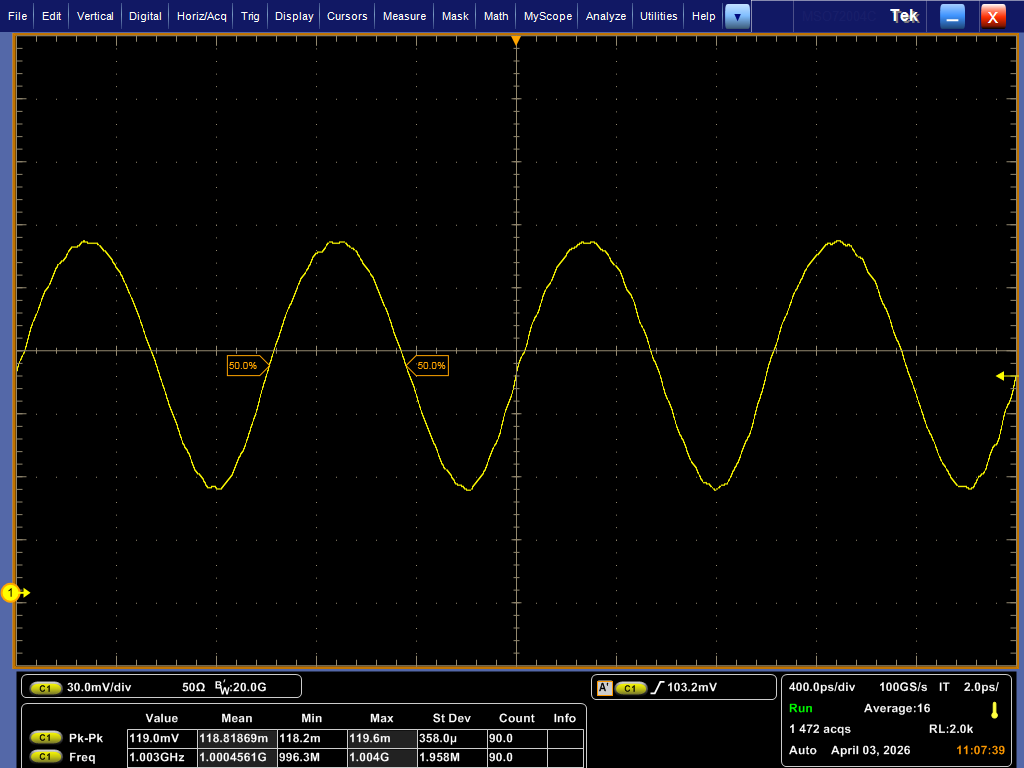This screenshot has width=1024, height=768.
Task: Click the yellow temperature indicator icon
Action: [x=995, y=711]
